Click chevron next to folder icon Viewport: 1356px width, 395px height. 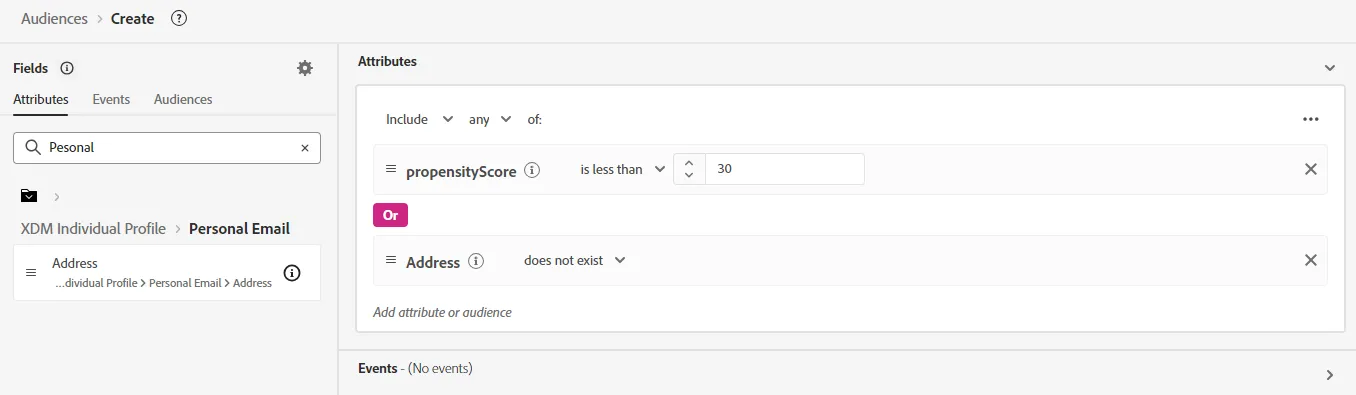(57, 196)
